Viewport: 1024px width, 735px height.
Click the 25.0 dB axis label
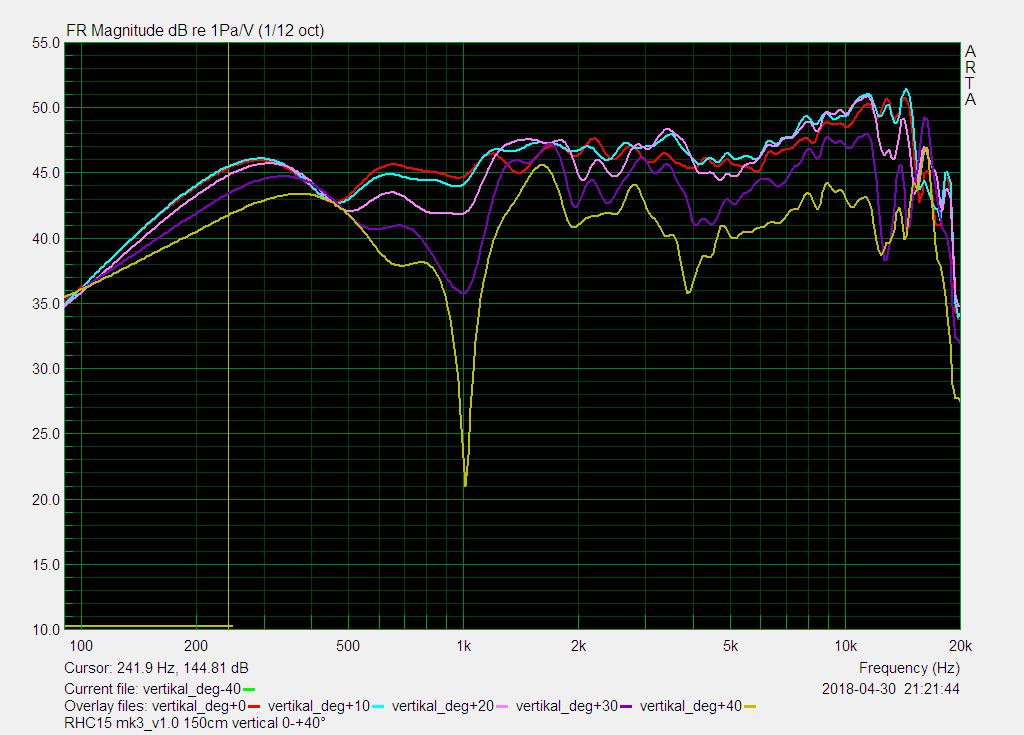[x=46, y=434]
